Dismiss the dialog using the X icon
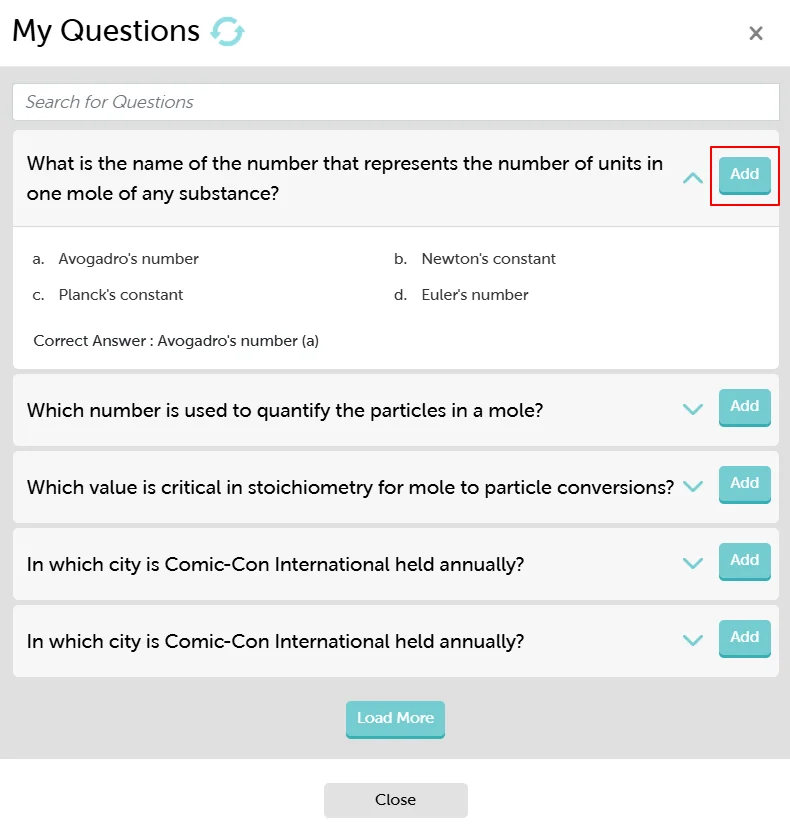The height and width of the screenshot is (833, 790). pyautogui.click(x=756, y=33)
